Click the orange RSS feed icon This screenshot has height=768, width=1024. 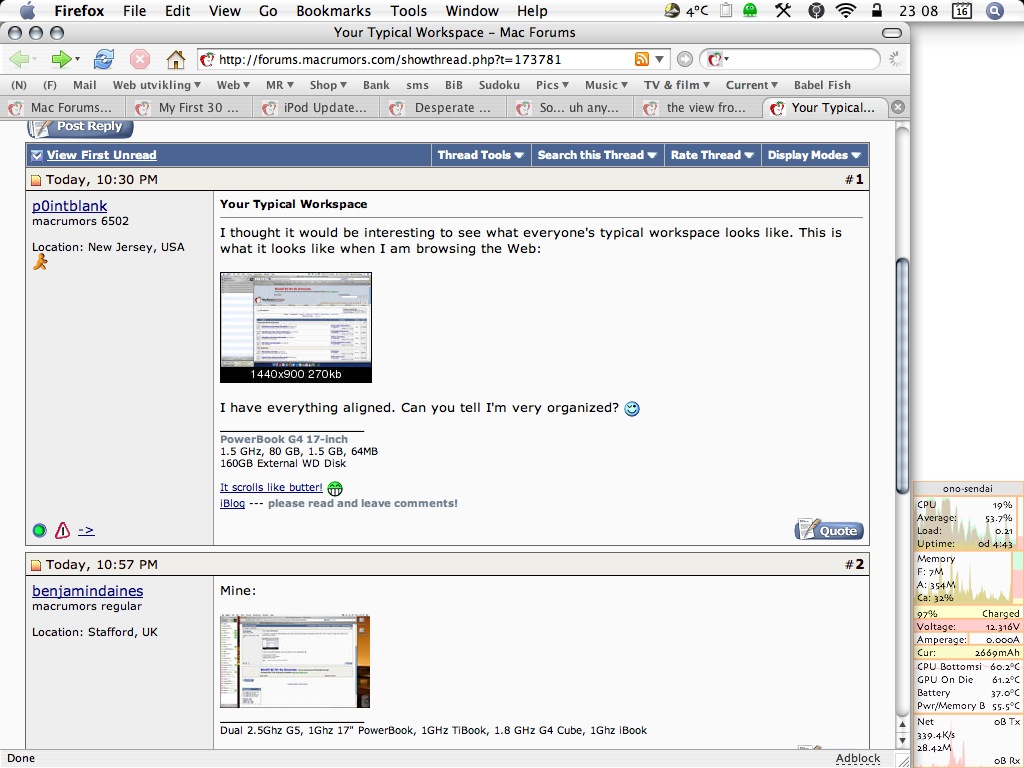(x=642, y=59)
